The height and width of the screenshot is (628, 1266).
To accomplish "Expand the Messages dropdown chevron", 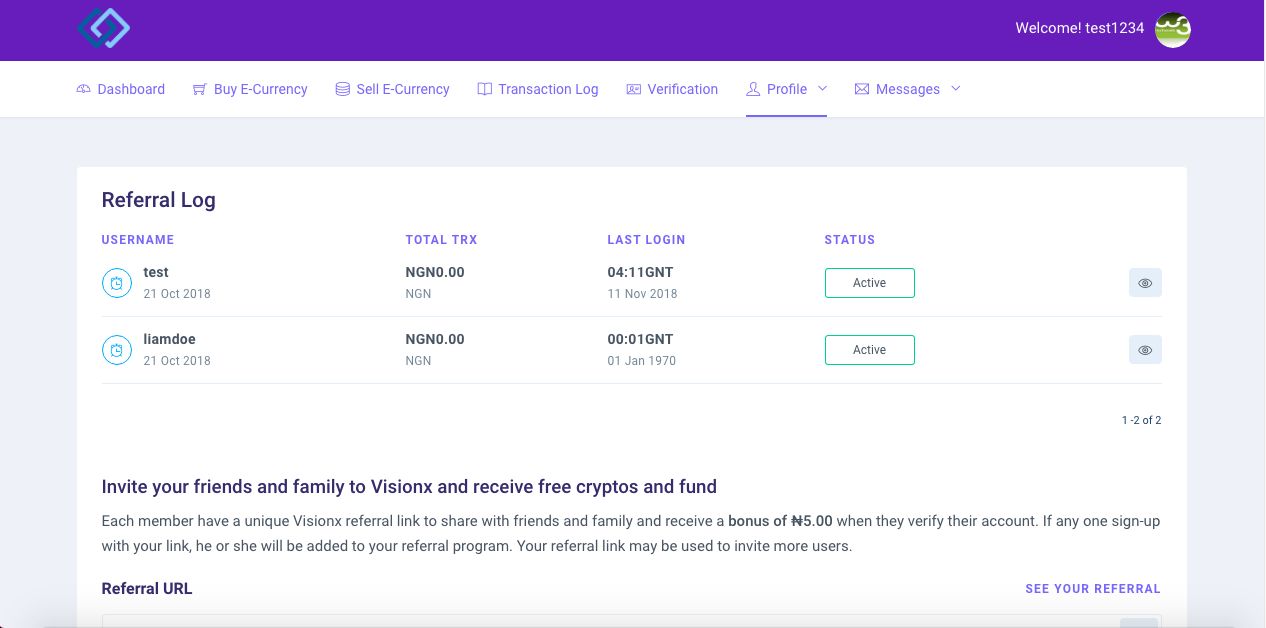I will point(955,88).
